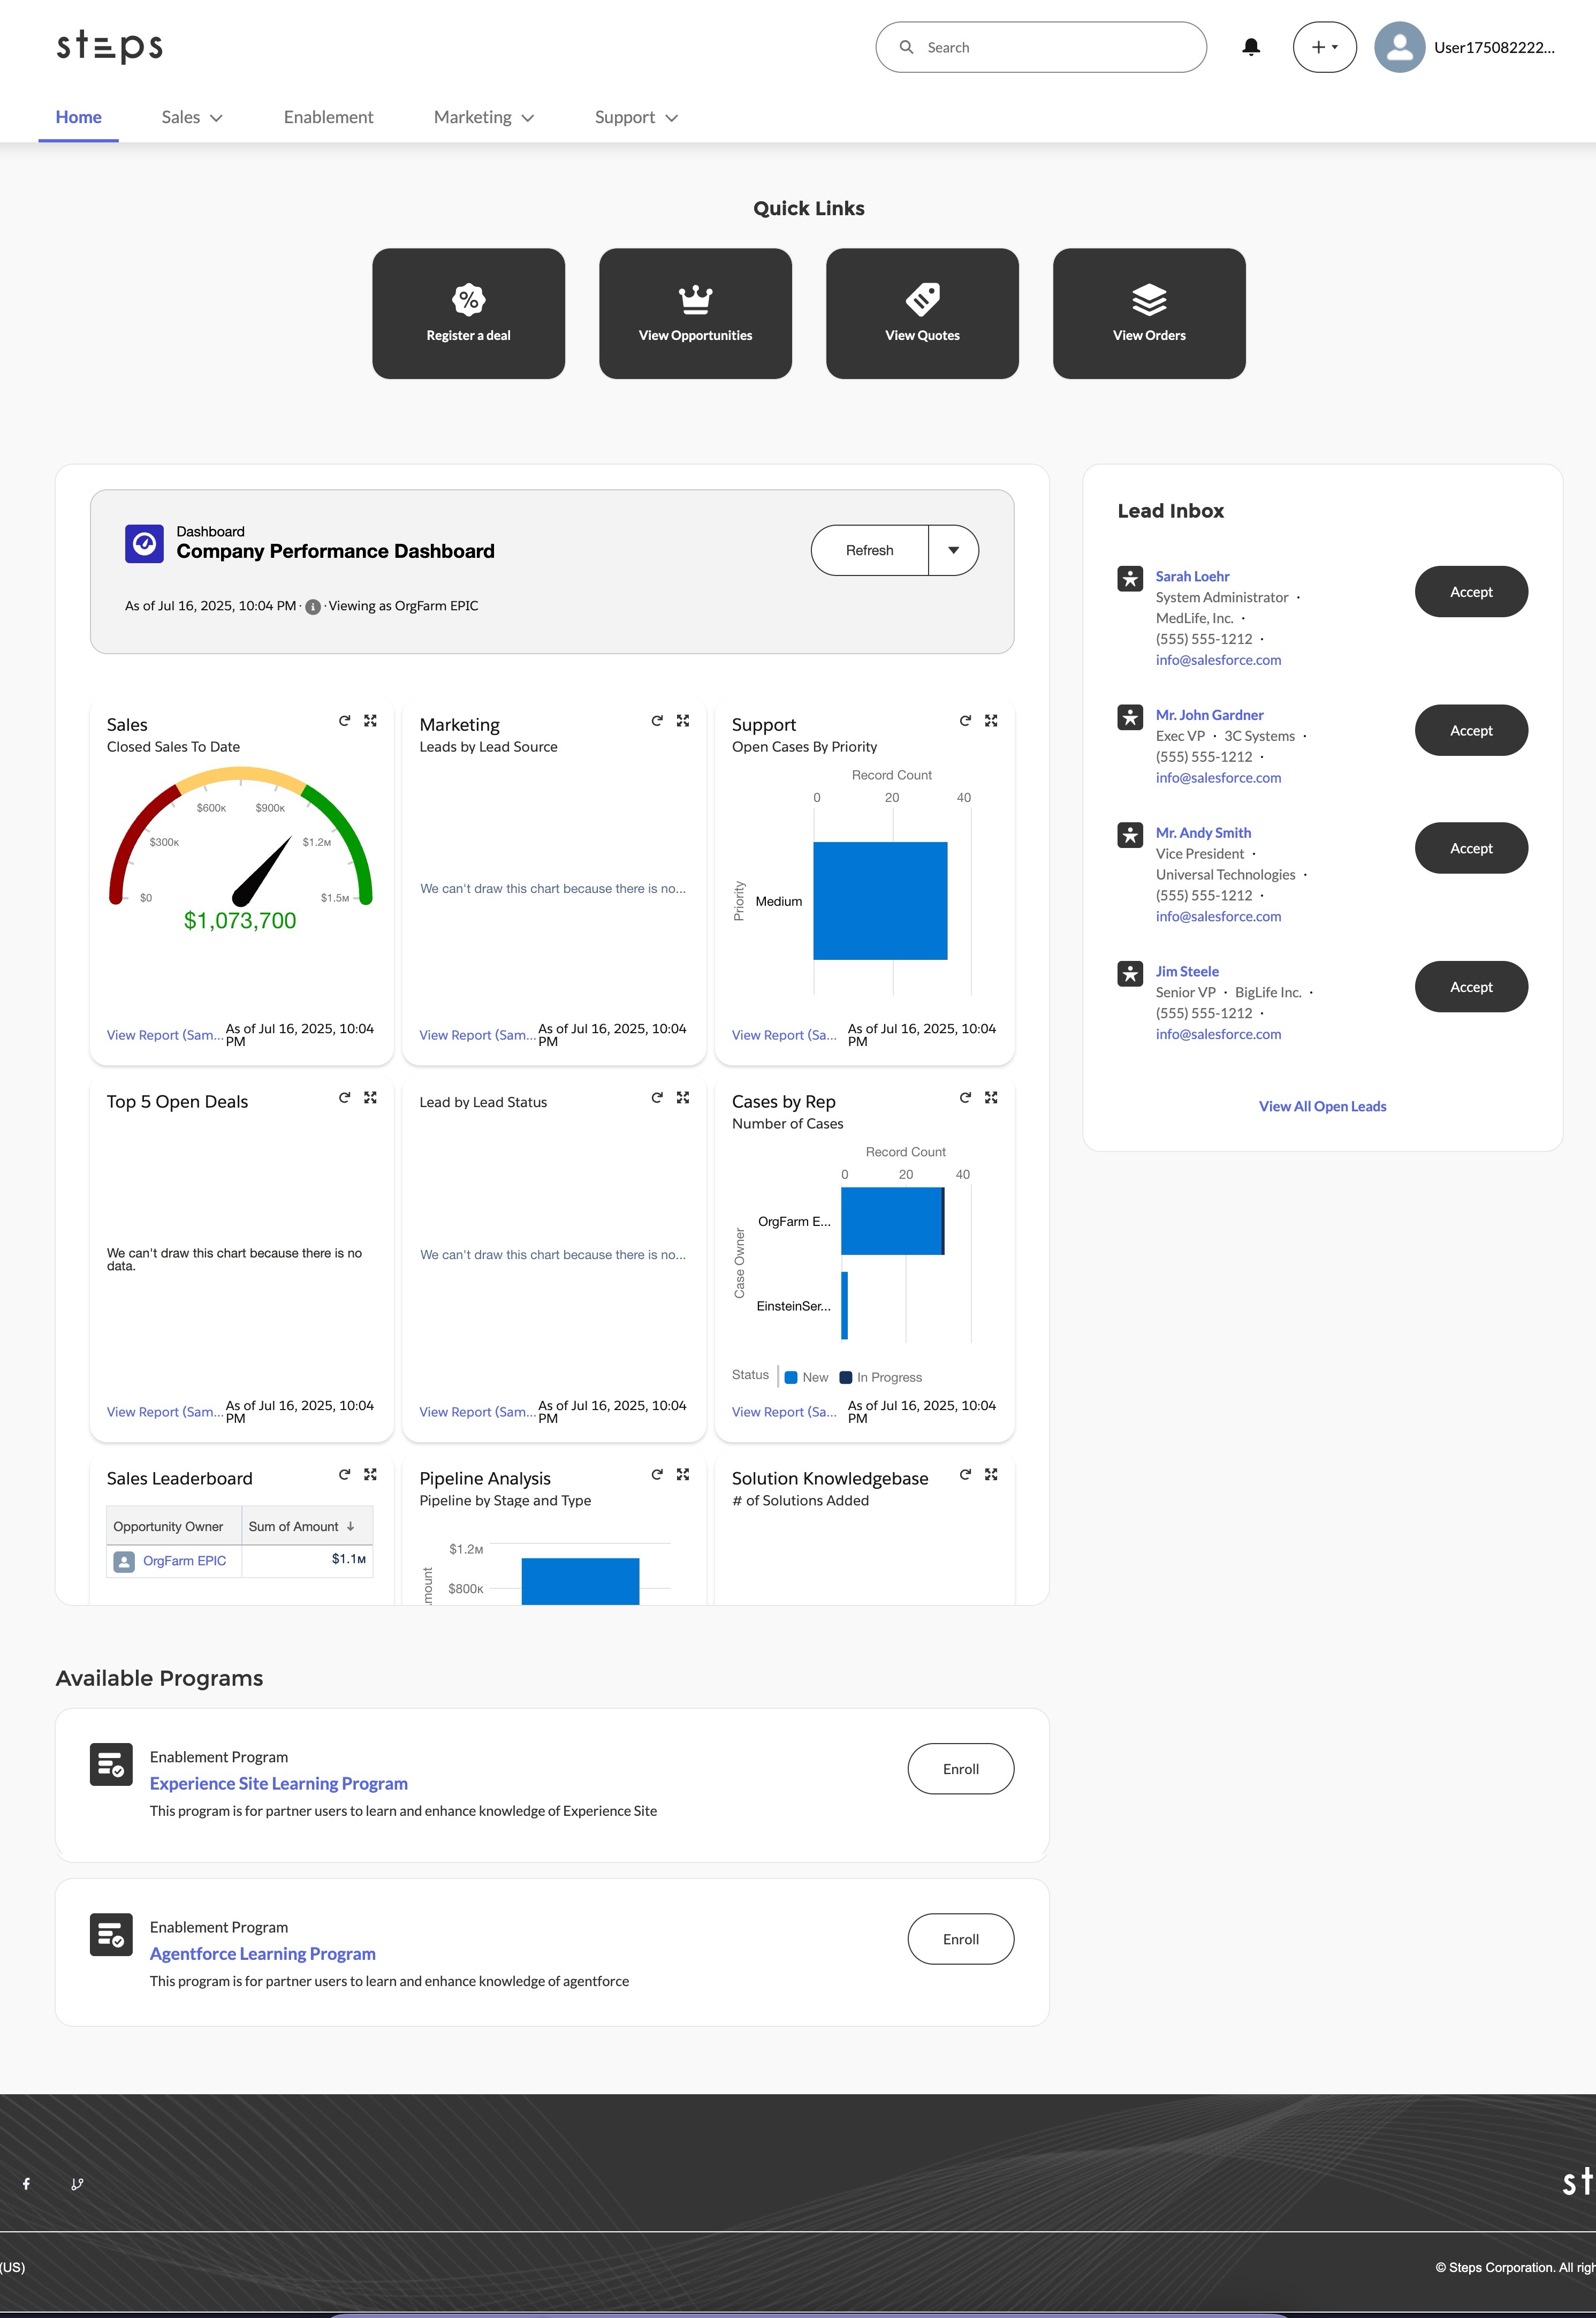Select the View Quotes tag icon
The width and height of the screenshot is (1596, 2318).
(x=921, y=298)
